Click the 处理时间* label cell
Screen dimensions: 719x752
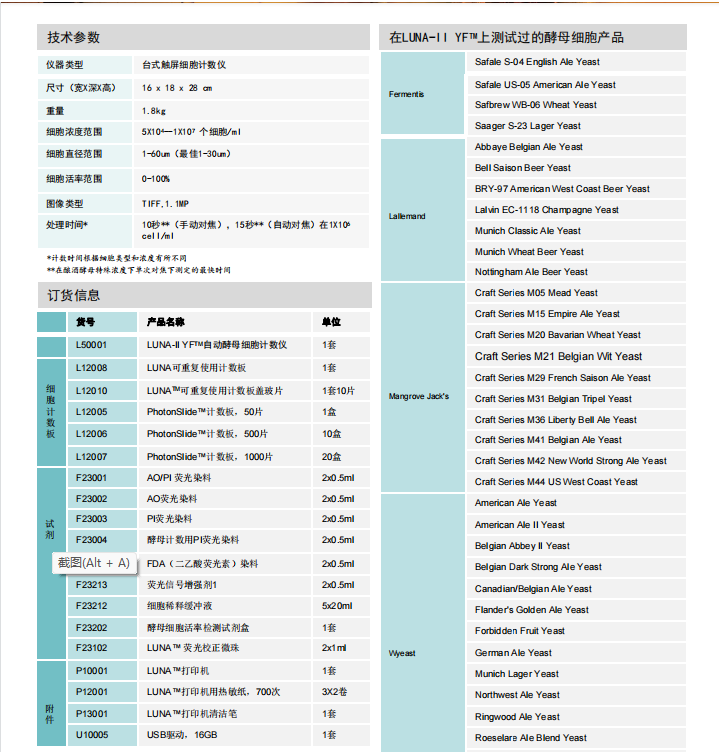click(84, 231)
